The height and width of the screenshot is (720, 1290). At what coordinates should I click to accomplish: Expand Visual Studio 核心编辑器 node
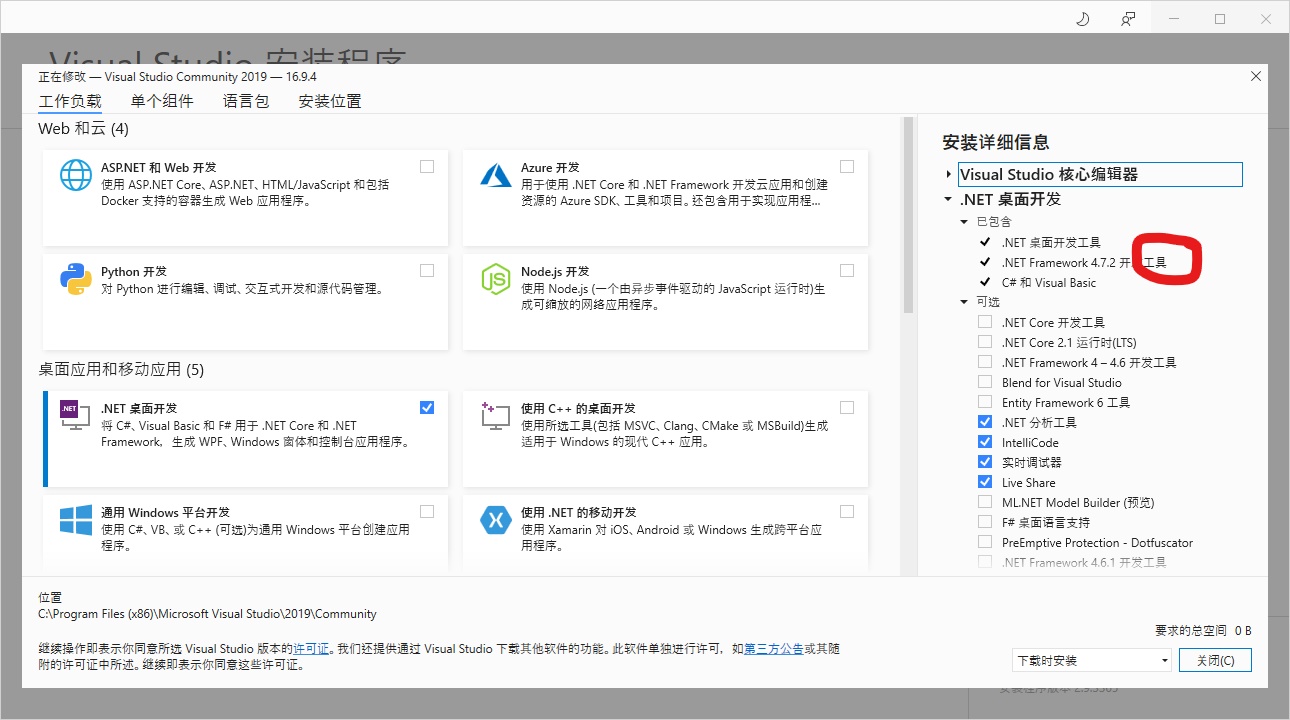[x=949, y=175]
